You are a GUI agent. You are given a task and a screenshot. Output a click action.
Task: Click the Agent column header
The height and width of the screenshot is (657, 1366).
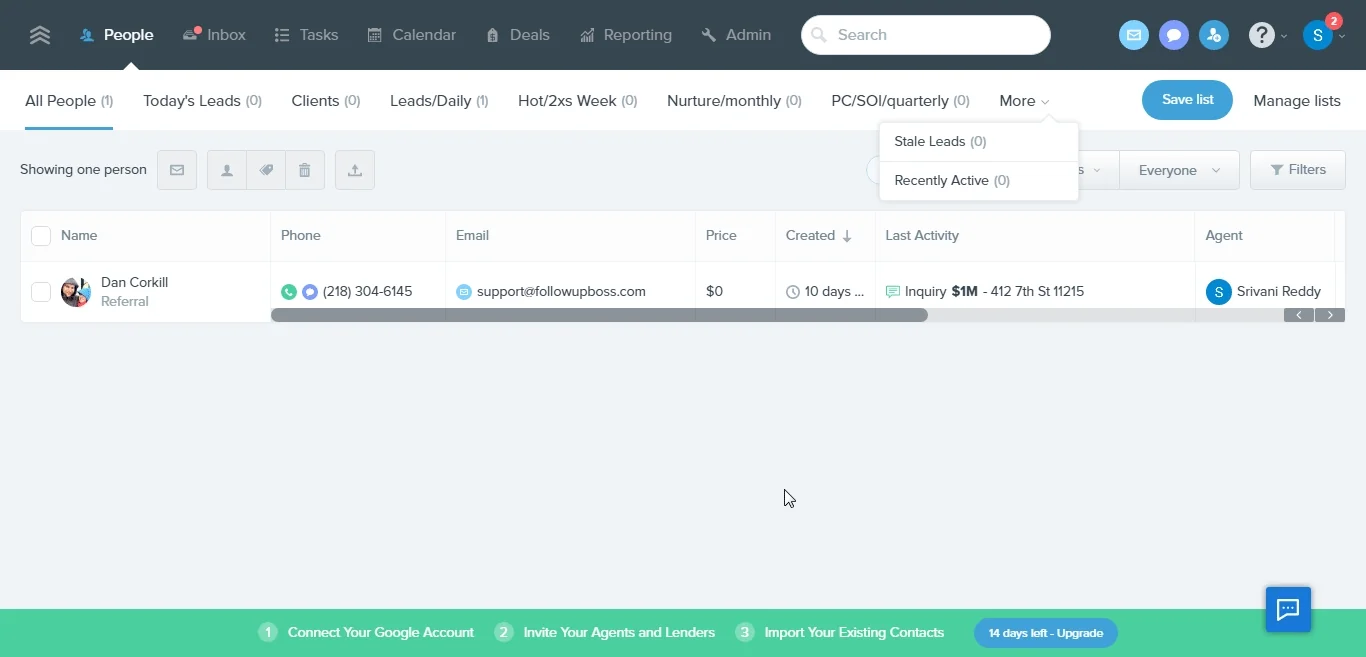pyautogui.click(x=1224, y=236)
